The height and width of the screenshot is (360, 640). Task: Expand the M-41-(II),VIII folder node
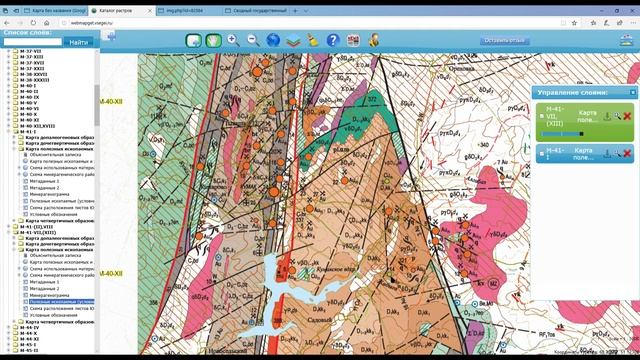(9, 227)
